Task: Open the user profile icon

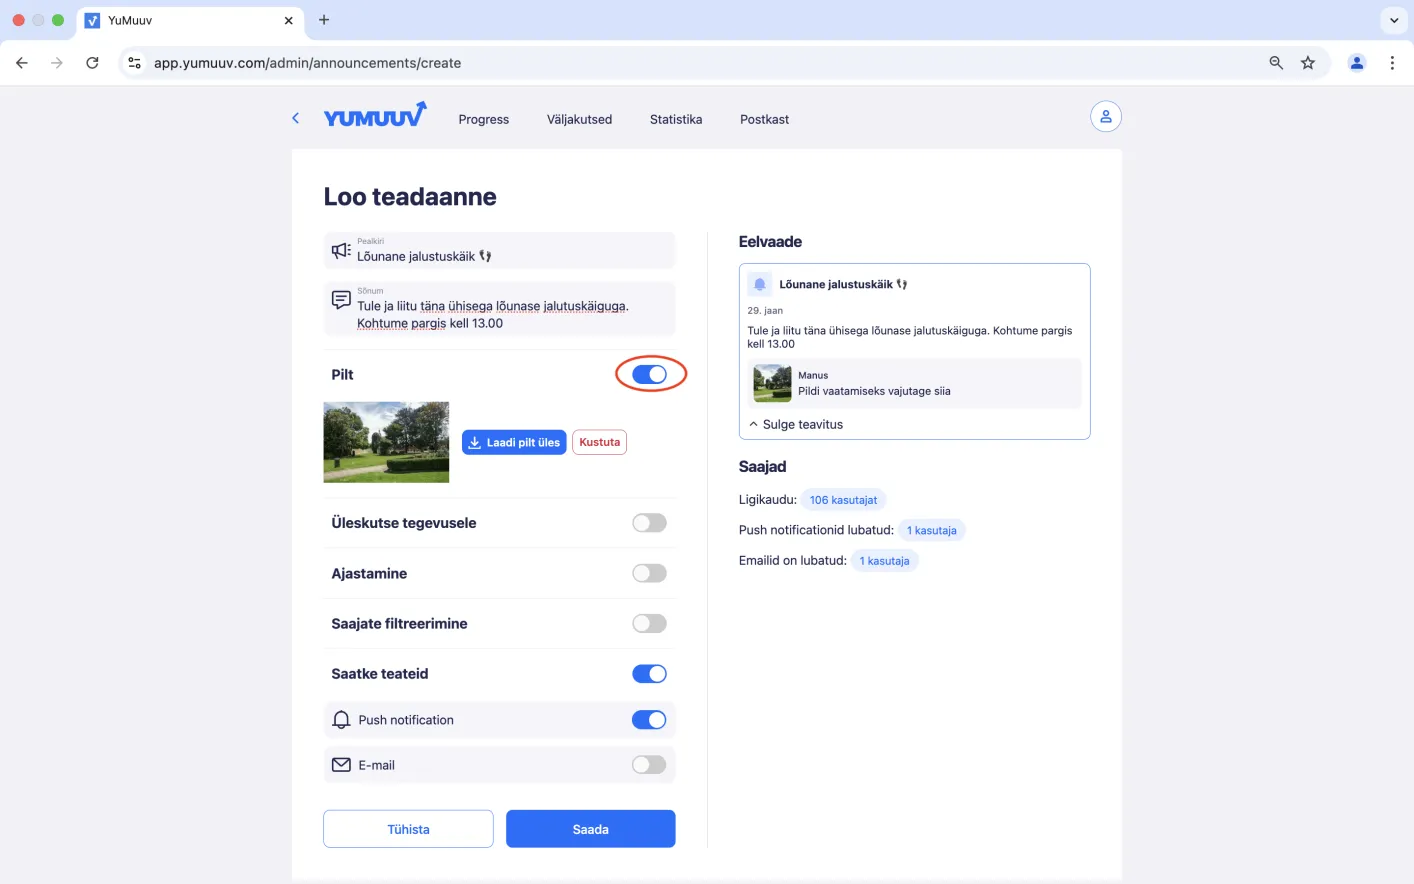Action: (1105, 117)
